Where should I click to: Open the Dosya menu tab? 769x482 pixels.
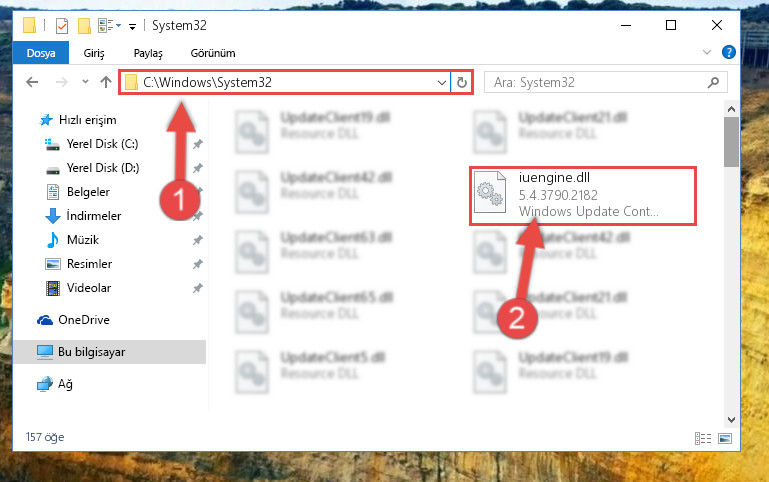[x=41, y=53]
